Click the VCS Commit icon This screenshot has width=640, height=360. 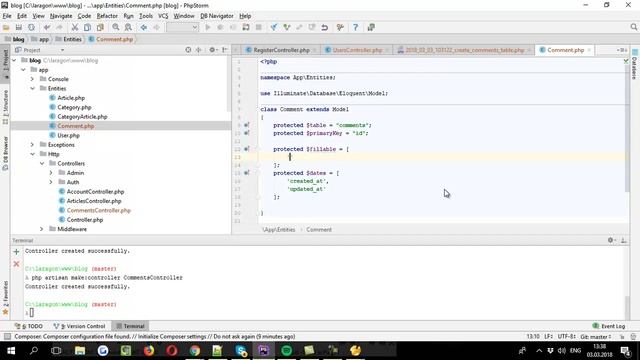(287, 27)
